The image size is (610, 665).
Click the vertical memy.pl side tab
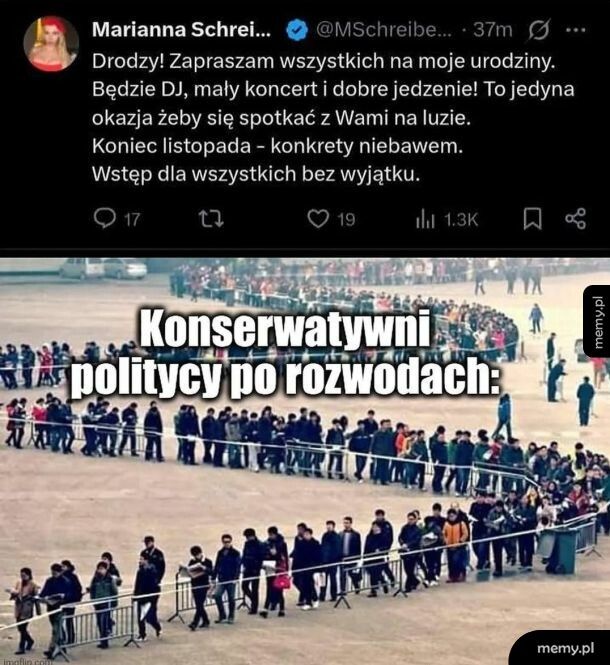pyautogui.click(x=597, y=321)
